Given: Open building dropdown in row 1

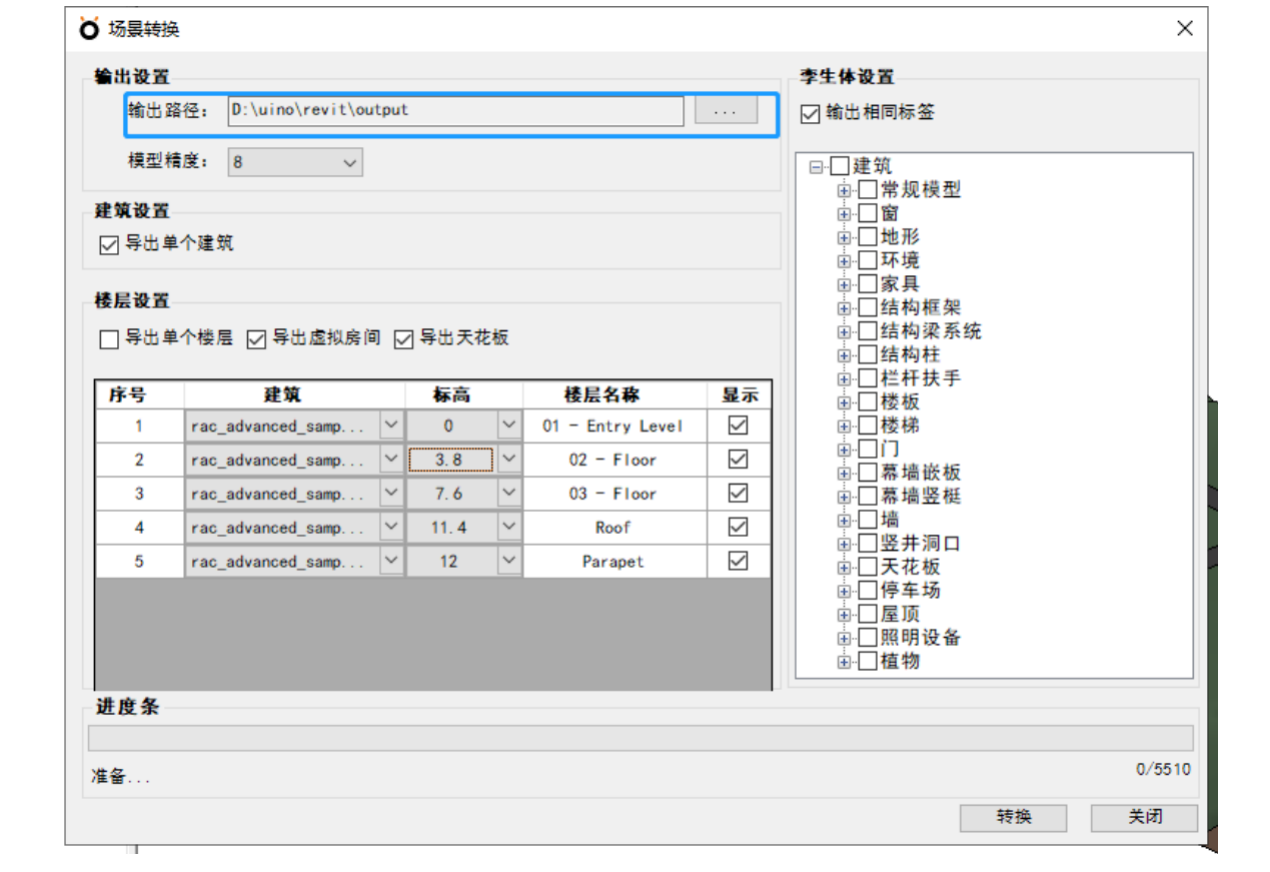Looking at the screenshot, I should coord(391,426).
